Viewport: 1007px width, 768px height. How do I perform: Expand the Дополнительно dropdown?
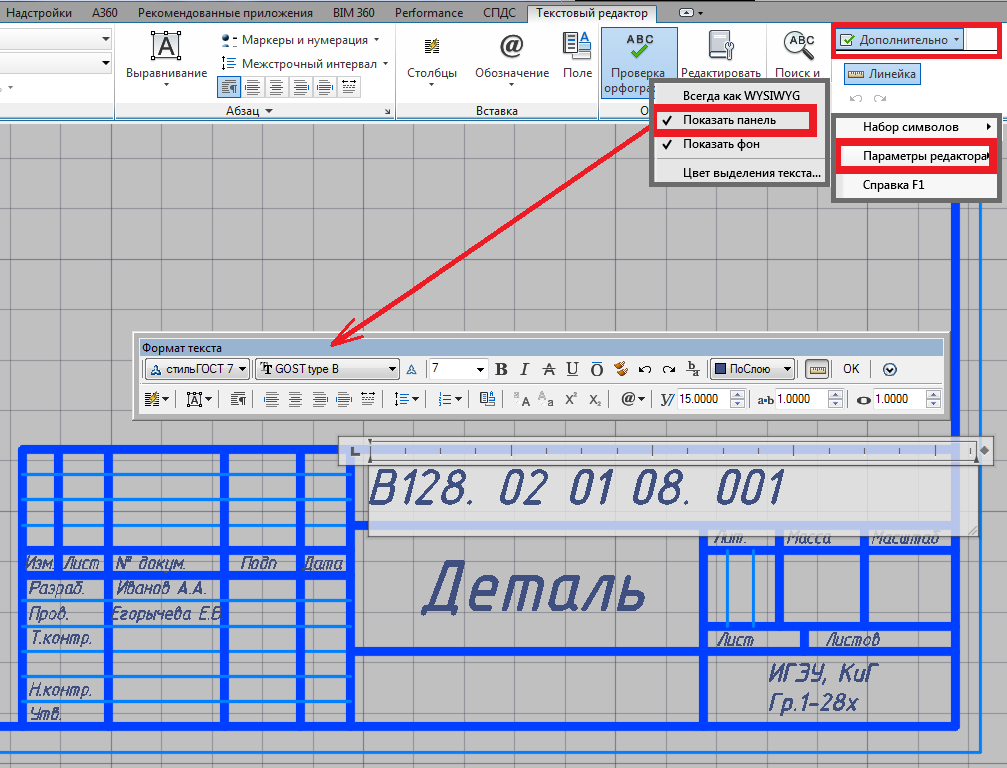point(899,40)
